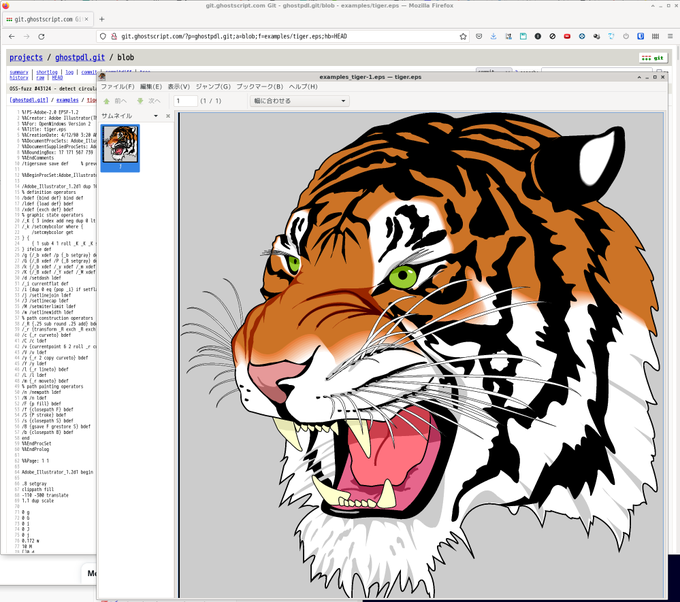This screenshot has height=602, width=680.
Task: Click code line 'Adobe_Illustrator_1.2d1 begin'
Action: pyautogui.click(x=57, y=472)
